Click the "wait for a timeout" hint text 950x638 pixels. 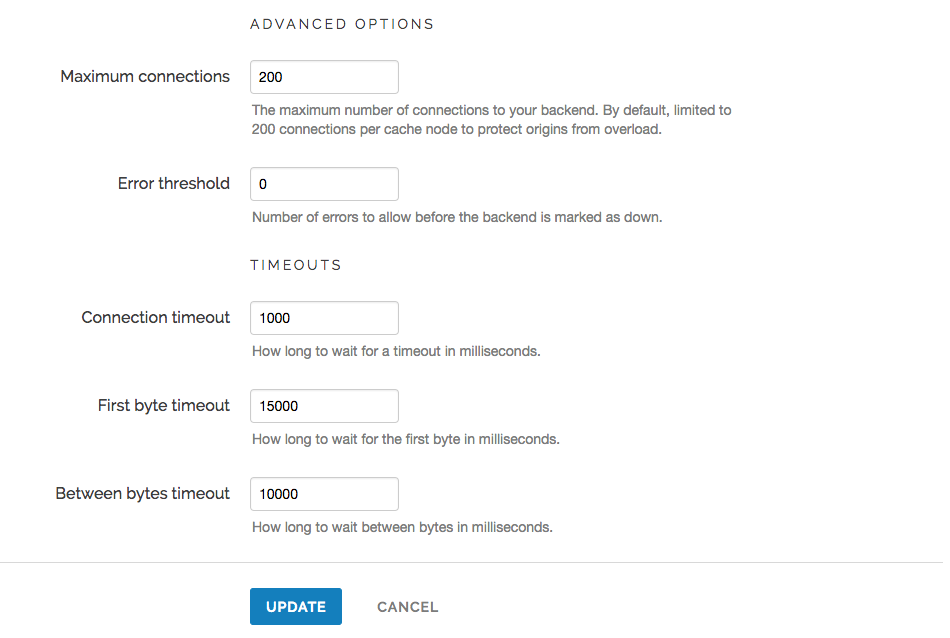pyautogui.click(x=396, y=351)
